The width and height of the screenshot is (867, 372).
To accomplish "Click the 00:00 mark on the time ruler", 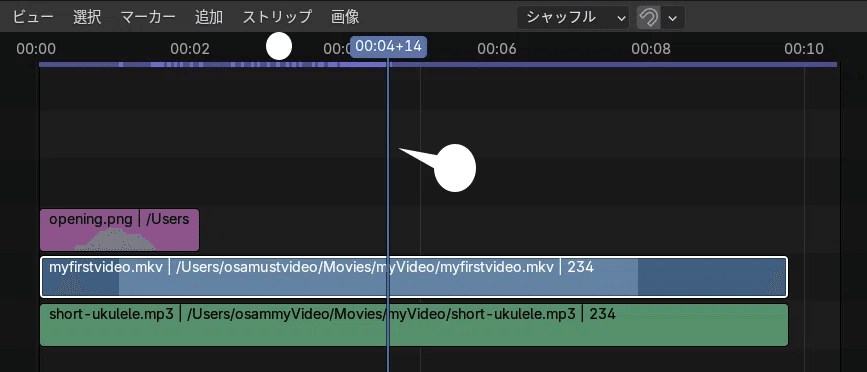I will coord(36,49).
